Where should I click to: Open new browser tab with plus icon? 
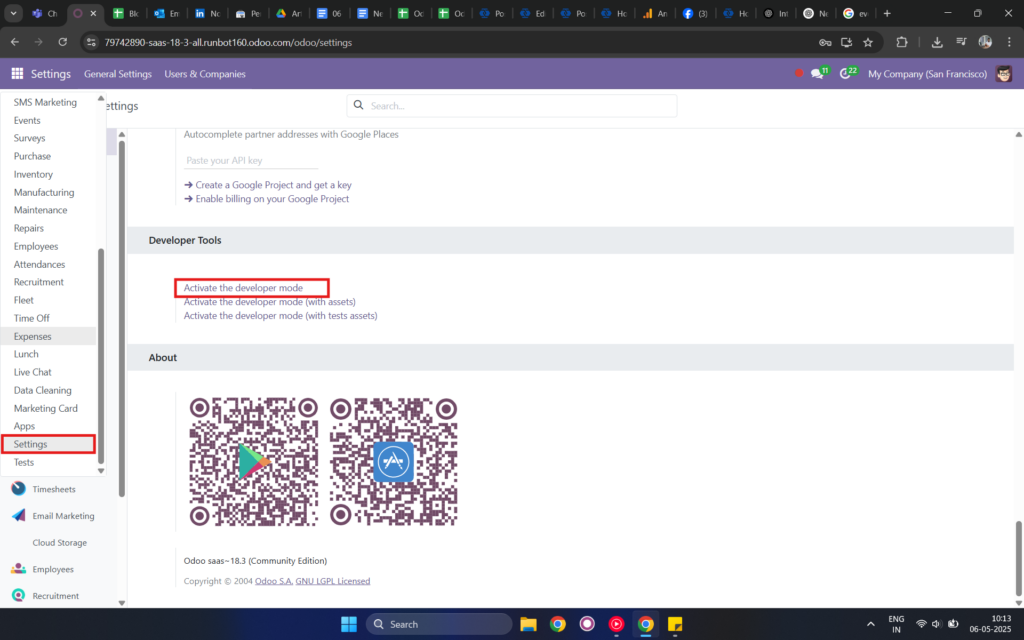point(887,13)
